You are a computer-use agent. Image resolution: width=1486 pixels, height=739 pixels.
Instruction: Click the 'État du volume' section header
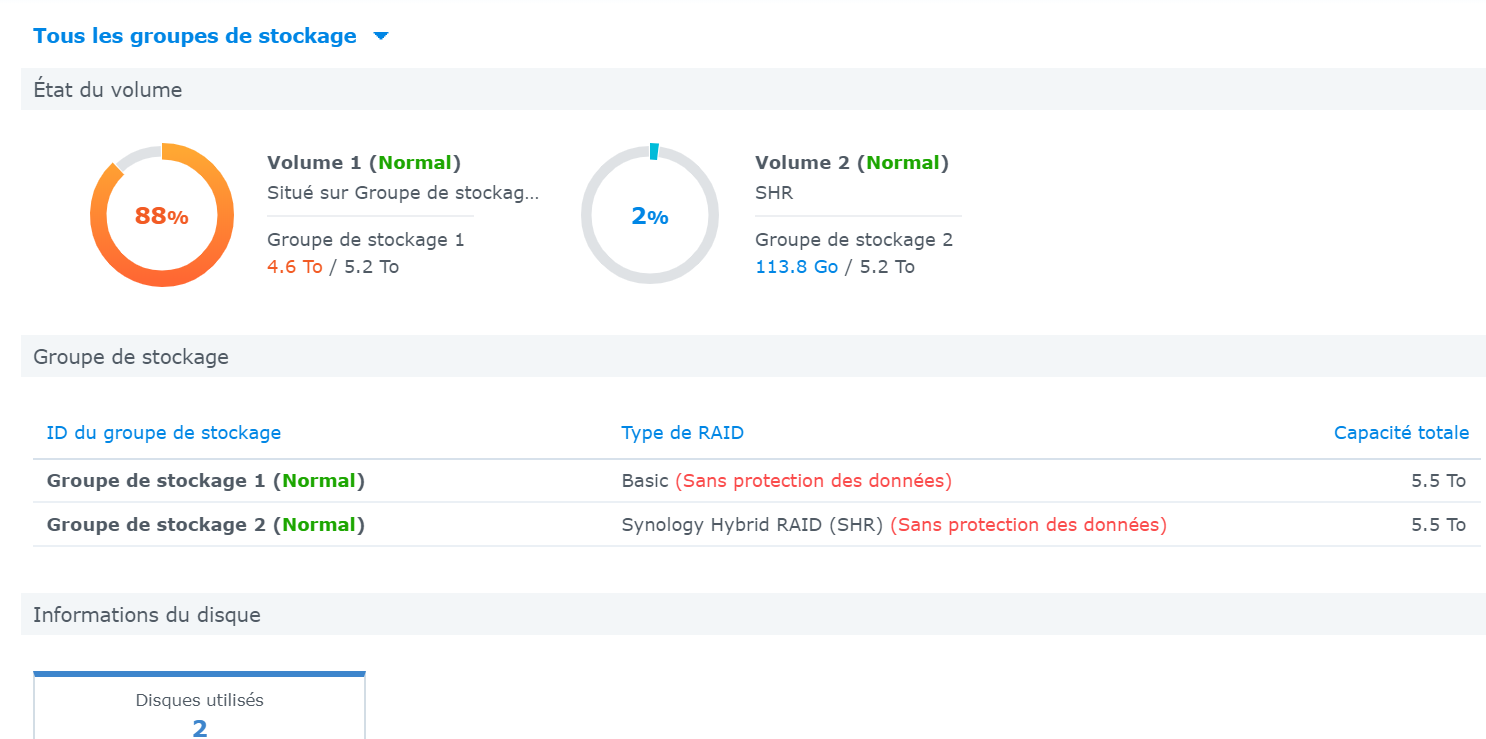pyautogui.click(x=108, y=90)
